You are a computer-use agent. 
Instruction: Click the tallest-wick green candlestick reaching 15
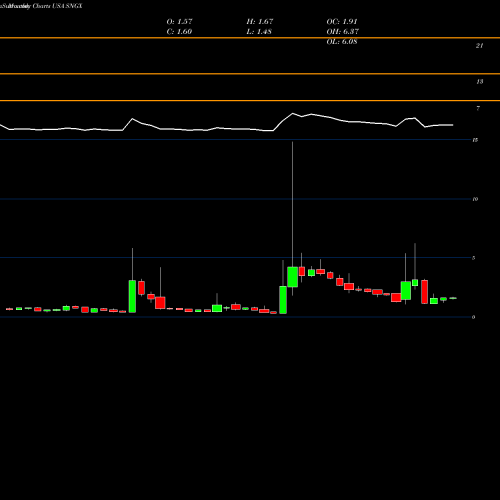pos(292,277)
